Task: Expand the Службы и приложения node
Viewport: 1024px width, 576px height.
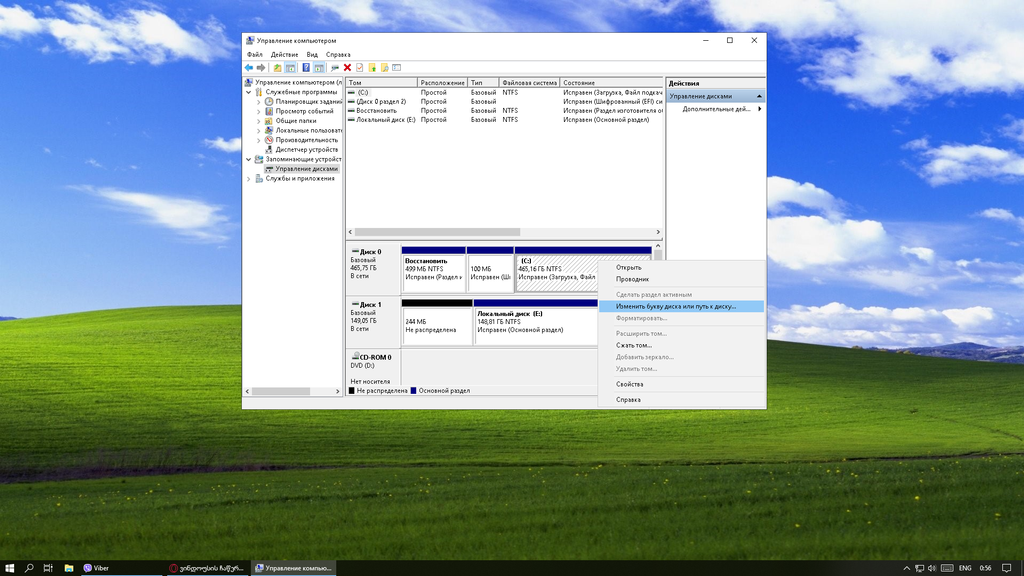Action: (248, 179)
